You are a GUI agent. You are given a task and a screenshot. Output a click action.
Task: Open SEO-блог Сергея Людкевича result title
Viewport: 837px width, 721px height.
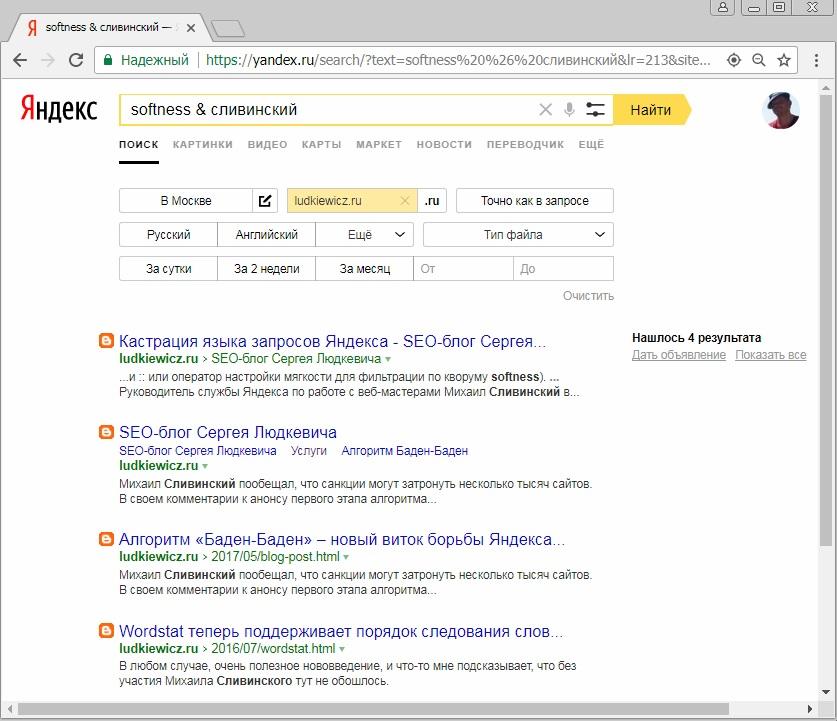tap(227, 432)
